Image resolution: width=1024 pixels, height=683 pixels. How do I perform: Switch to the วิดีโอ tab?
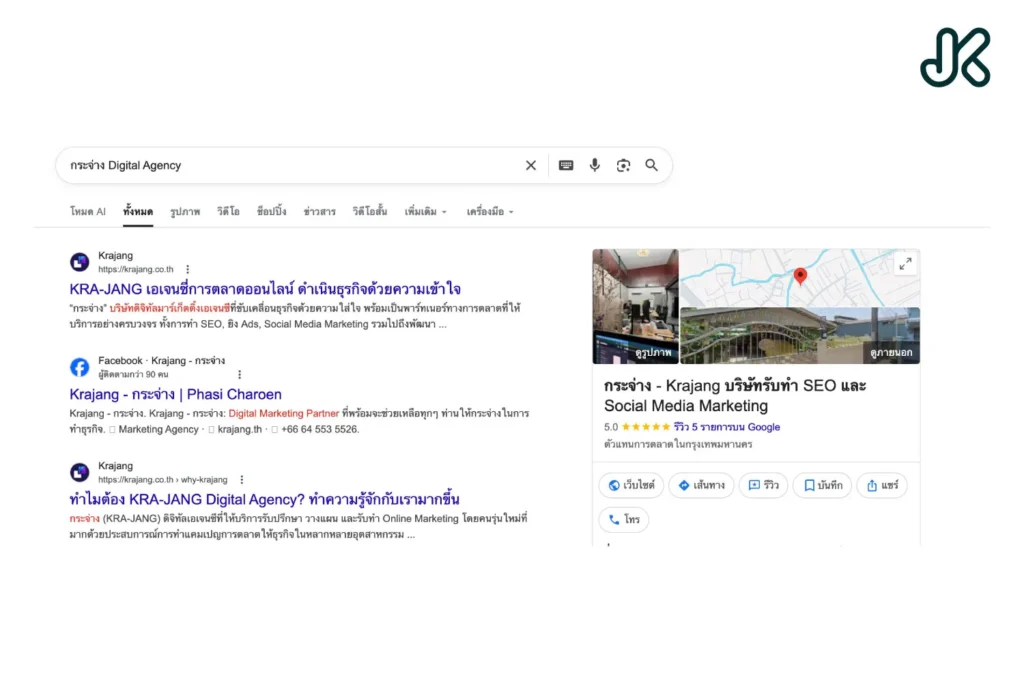(x=228, y=212)
